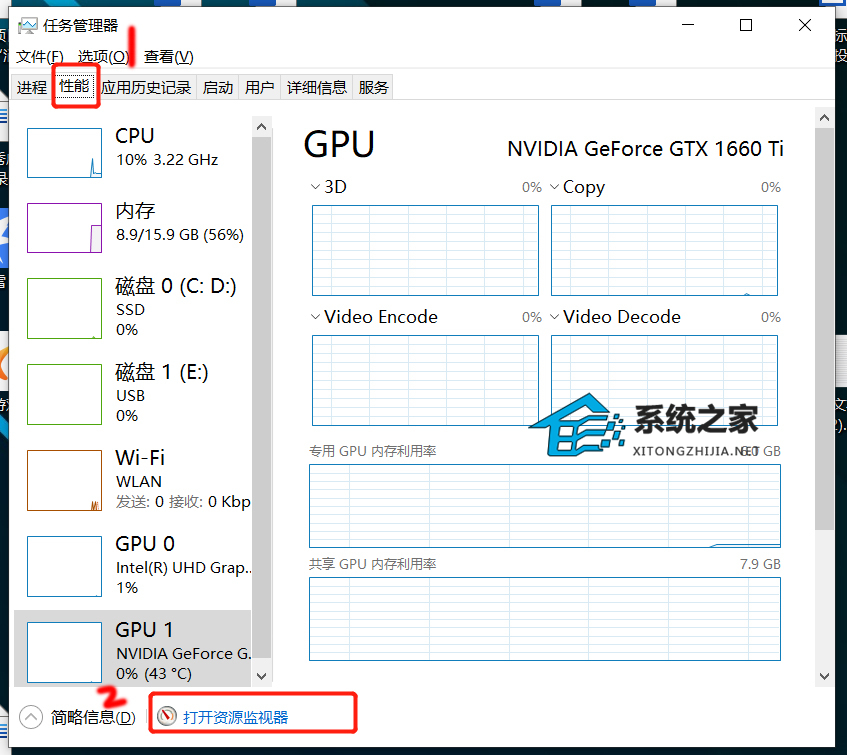
Task: Select 磁盘 1 (E:) graph thumbnail
Action: pos(64,394)
